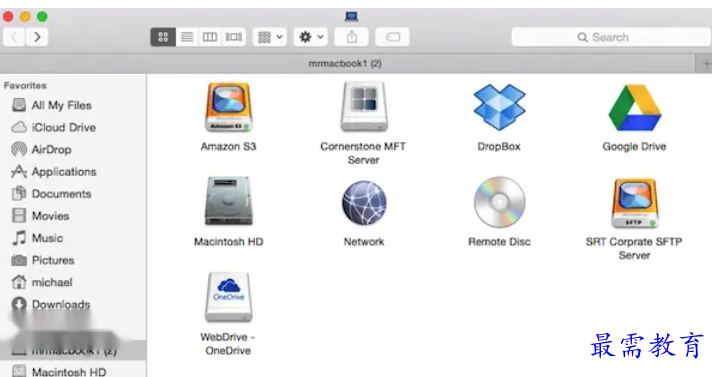Open the Amazon S3 drive icon

pos(228,107)
